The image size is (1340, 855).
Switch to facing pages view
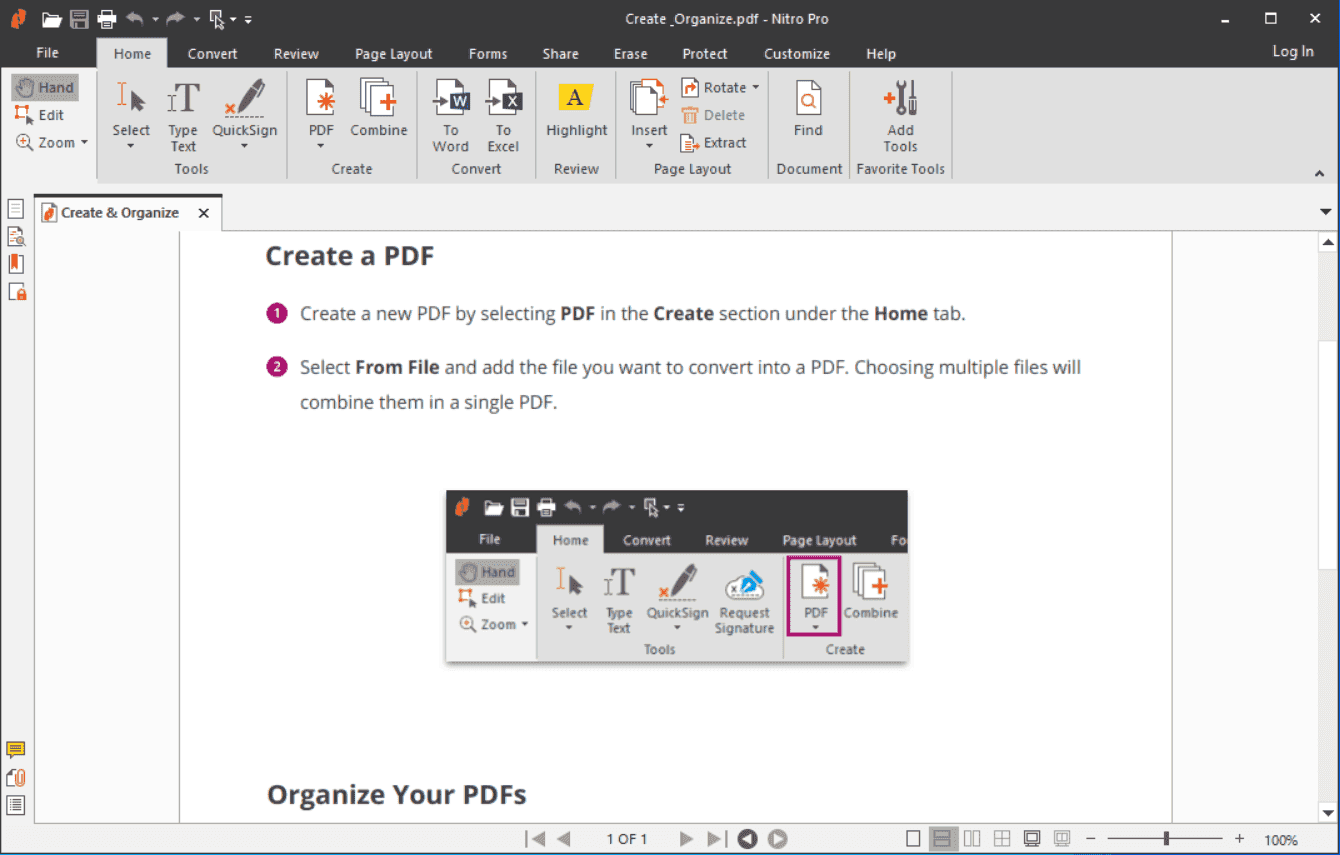point(972,839)
